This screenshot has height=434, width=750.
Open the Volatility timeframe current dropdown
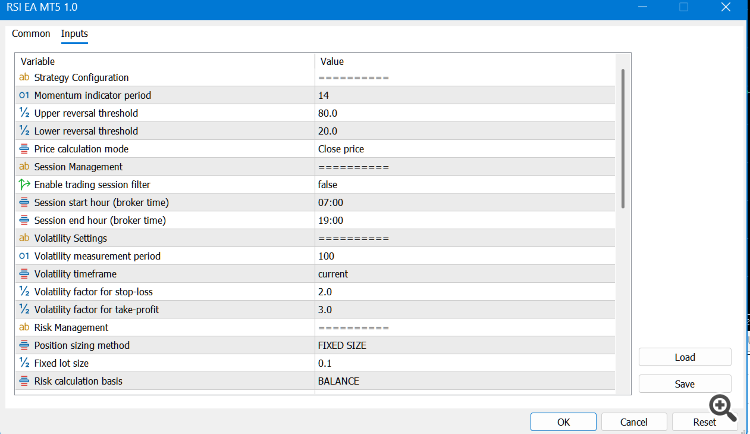[x=464, y=274]
